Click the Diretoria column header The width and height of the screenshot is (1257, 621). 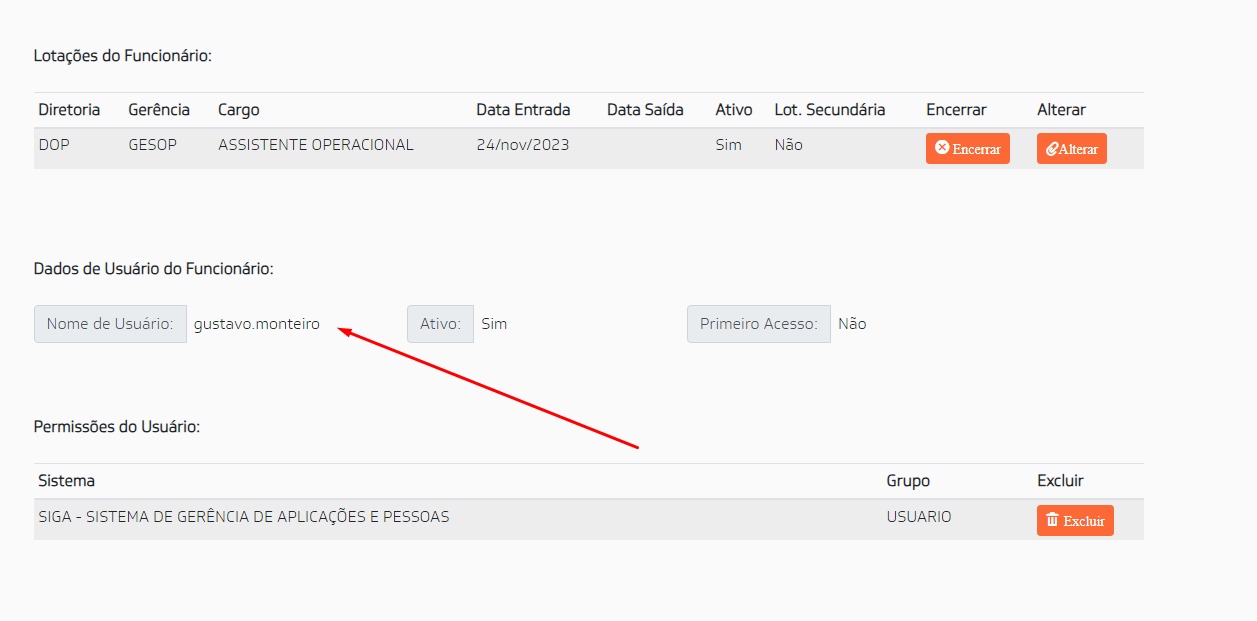coord(69,110)
